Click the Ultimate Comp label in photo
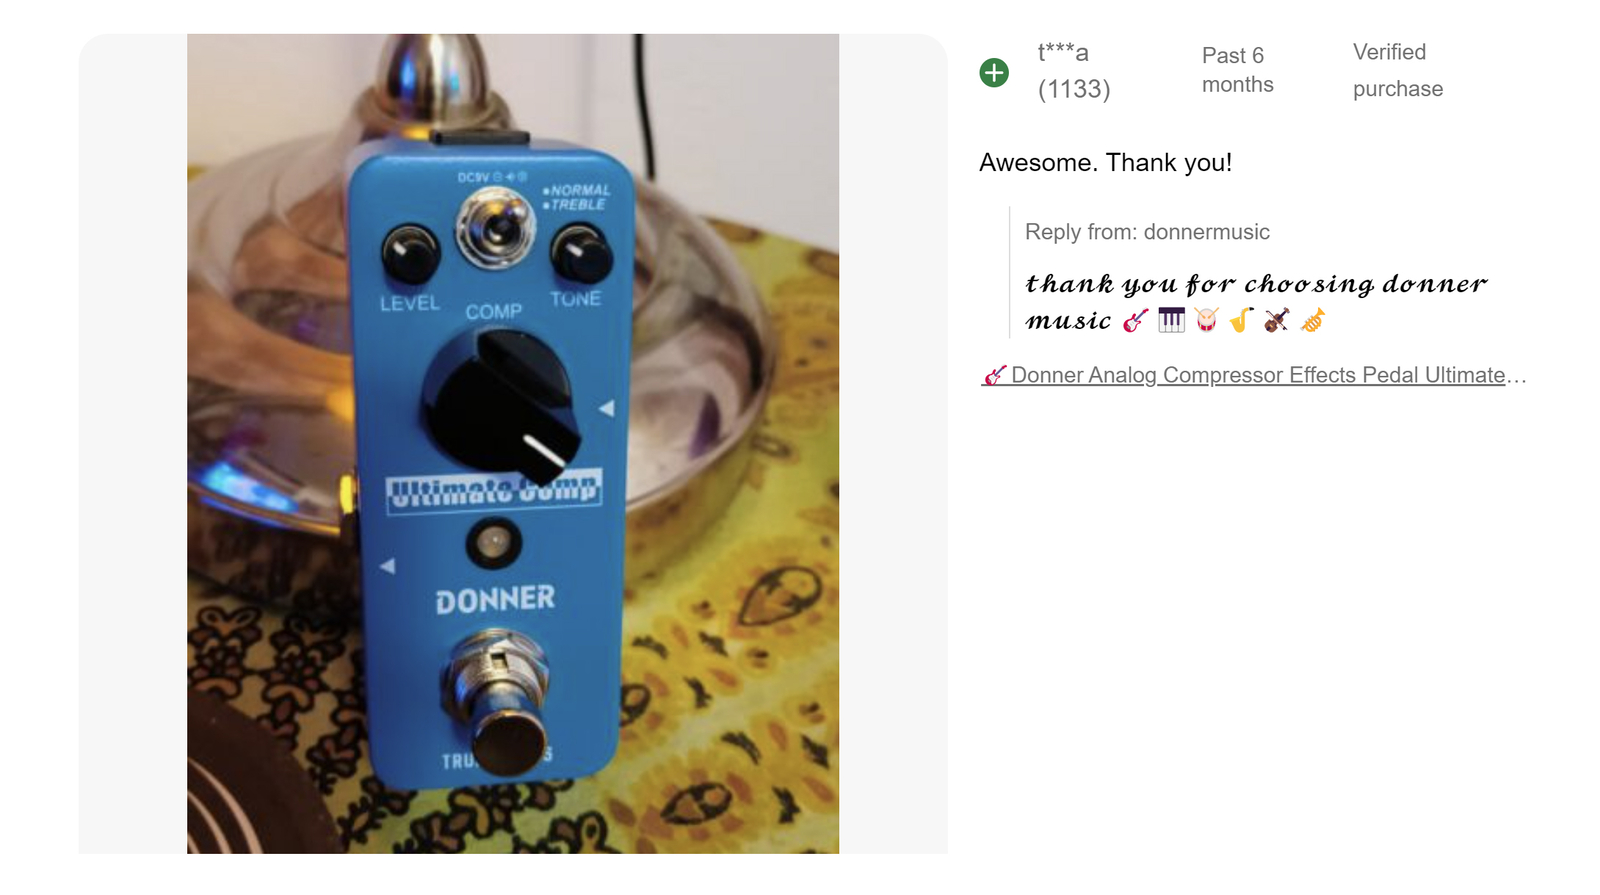Screen dimensions: 1600x895 [494, 491]
